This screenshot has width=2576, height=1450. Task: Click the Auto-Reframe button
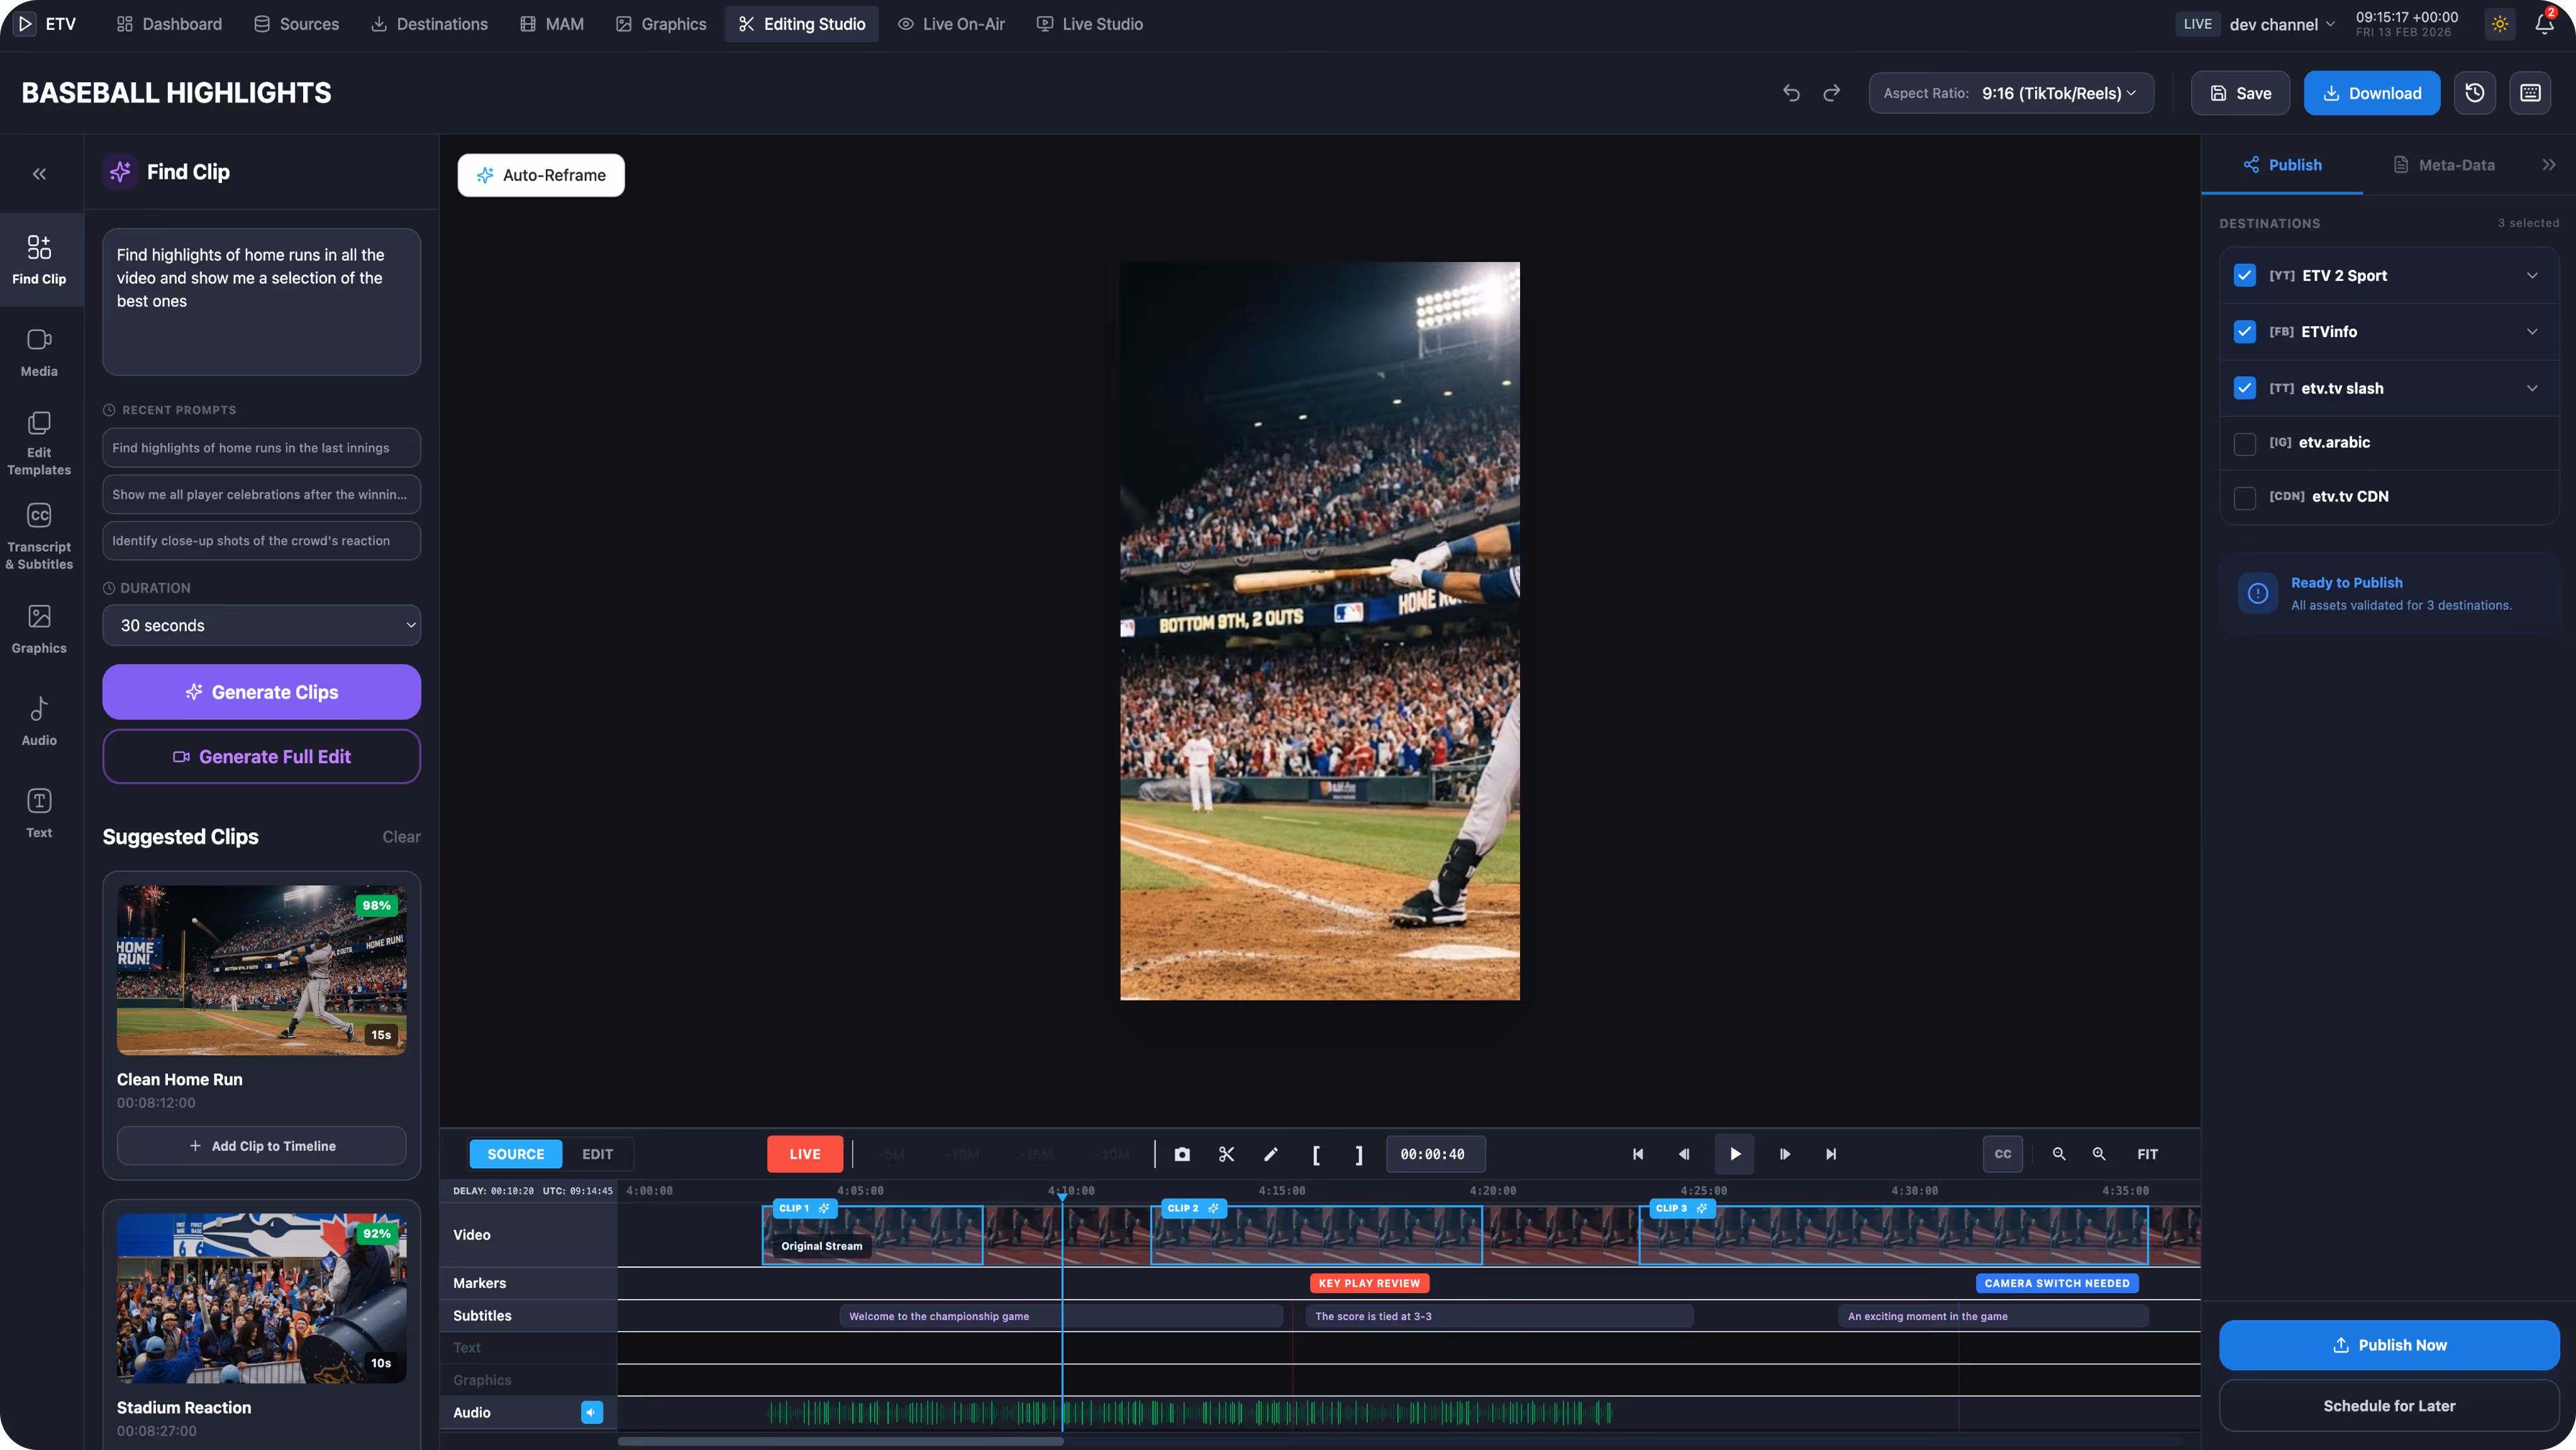(x=541, y=175)
